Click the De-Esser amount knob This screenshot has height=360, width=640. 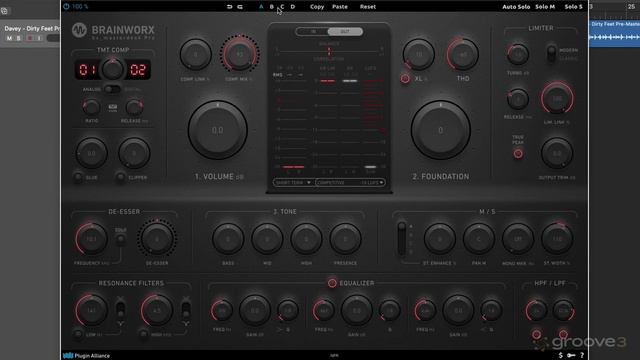[157, 239]
